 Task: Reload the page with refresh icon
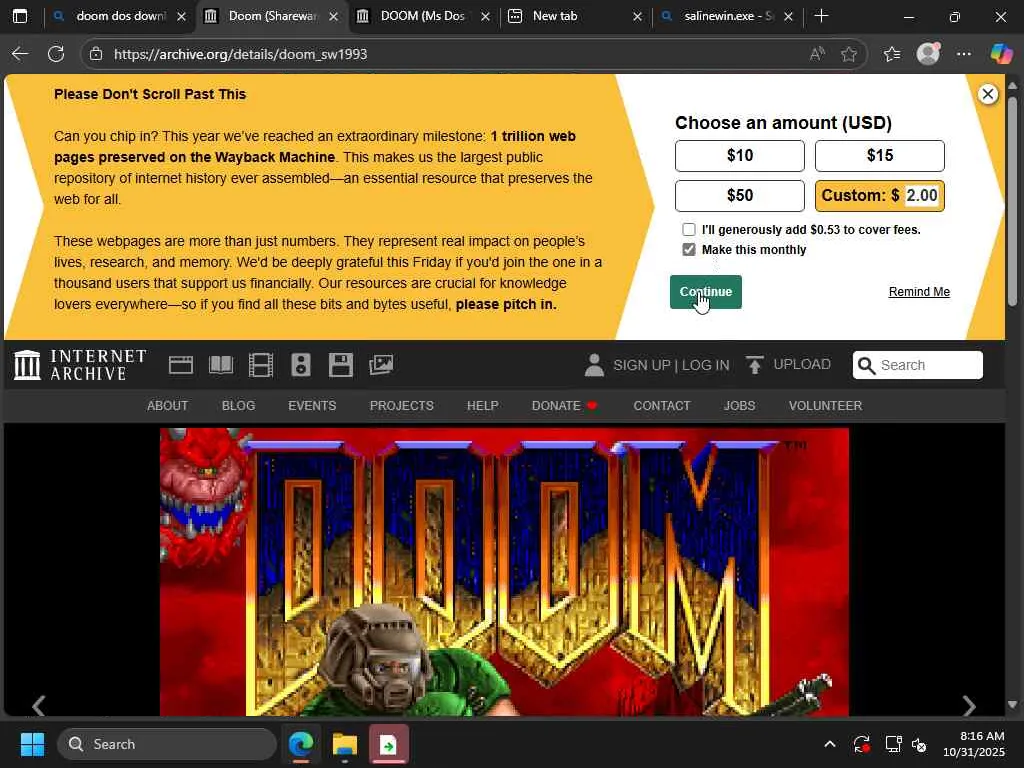click(x=56, y=54)
